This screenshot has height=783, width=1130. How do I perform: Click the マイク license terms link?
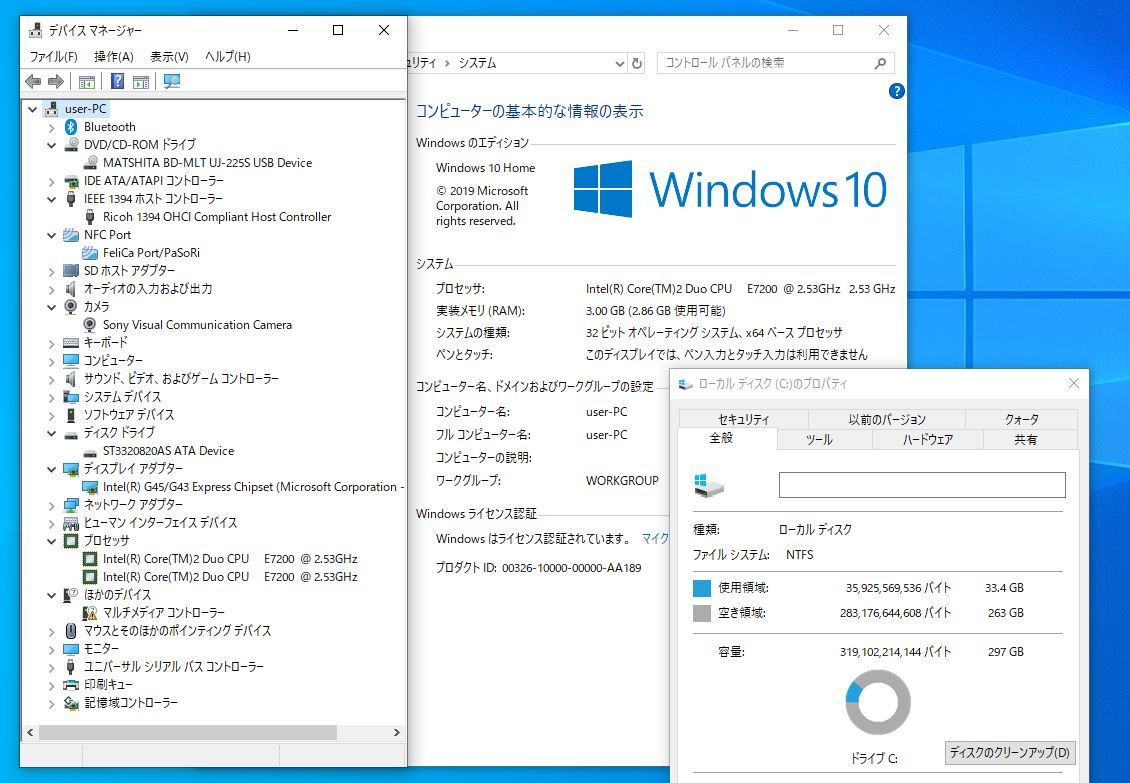pyautogui.click(x=655, y=539)
